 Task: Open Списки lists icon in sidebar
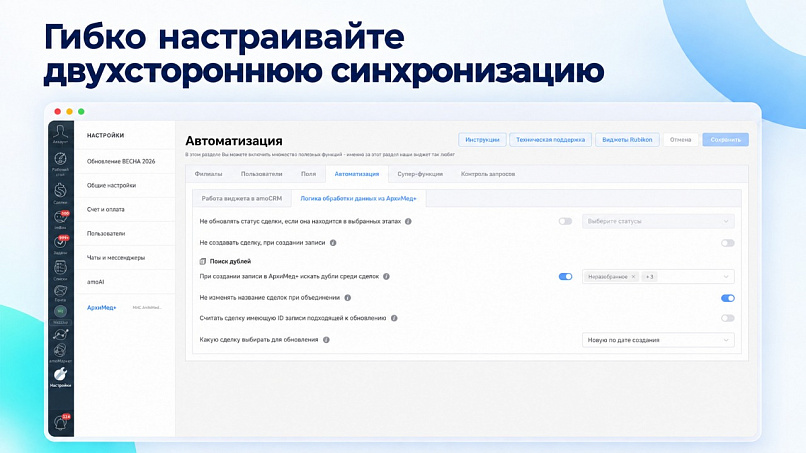coord(61,267)
